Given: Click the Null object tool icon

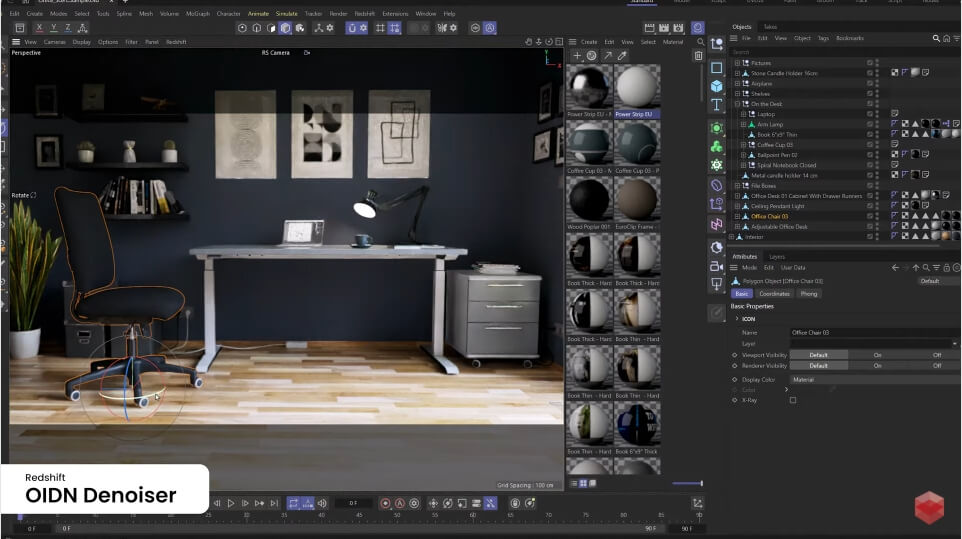Looking at the screenshot, I should (716, 44).
